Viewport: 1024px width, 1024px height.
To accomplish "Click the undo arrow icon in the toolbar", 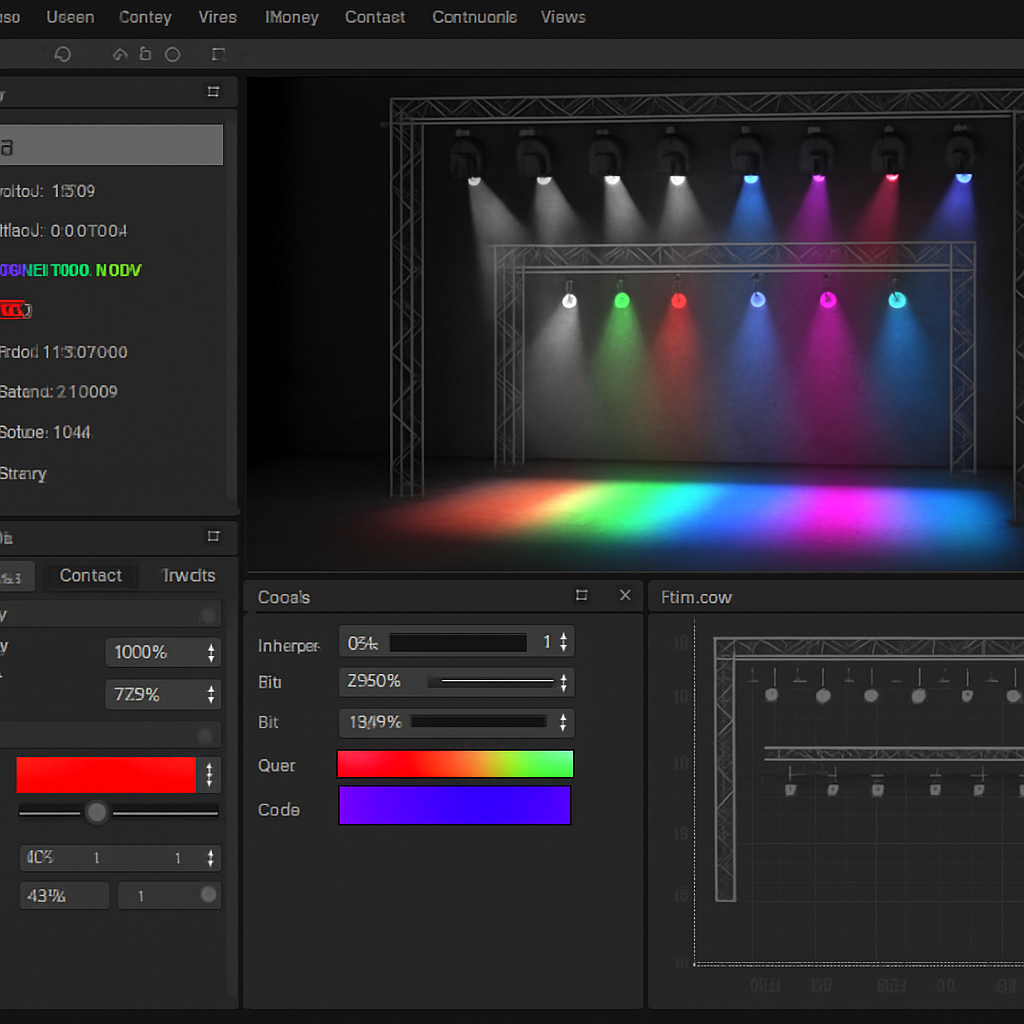I will [x=119, y=54].
